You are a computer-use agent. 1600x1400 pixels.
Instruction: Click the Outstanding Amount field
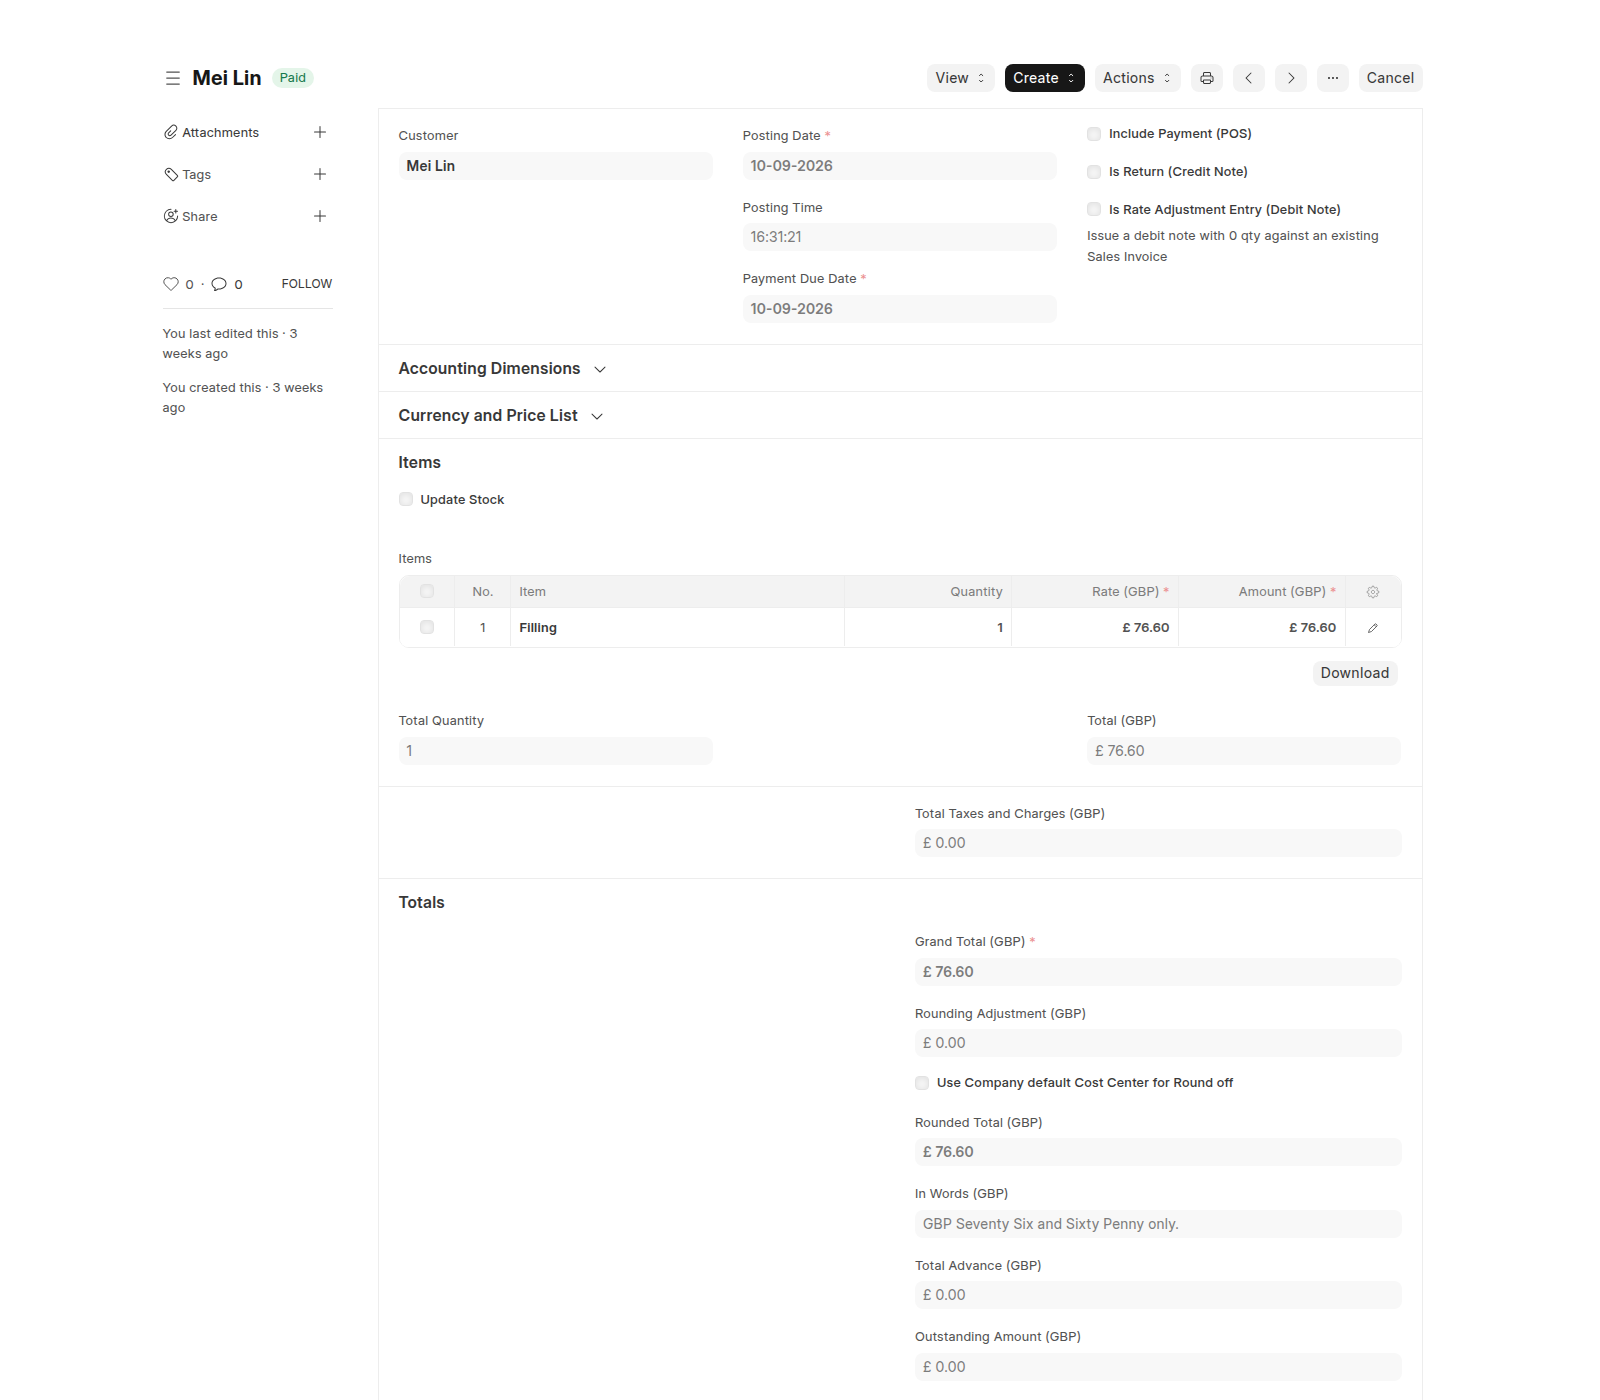pos(1158,1367)
